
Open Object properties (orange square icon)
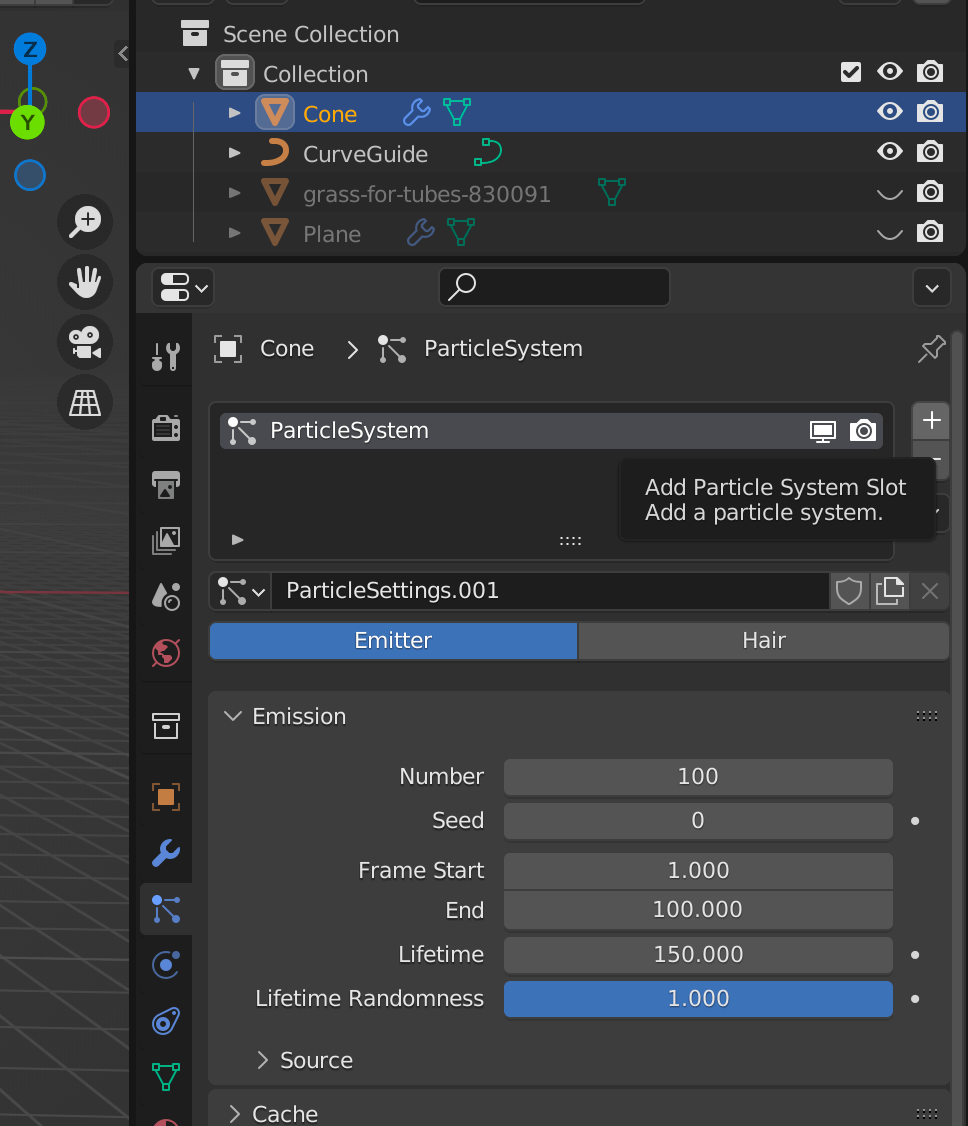(165, 797)
